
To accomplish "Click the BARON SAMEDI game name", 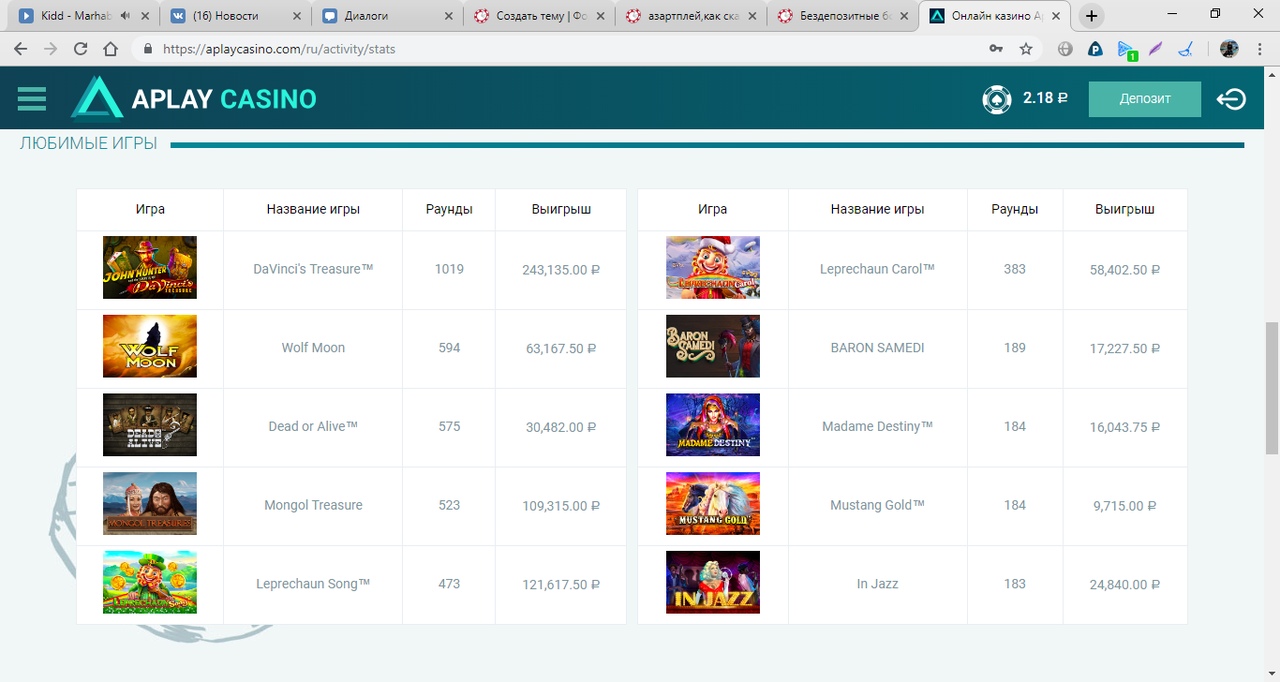I will 877,348.
